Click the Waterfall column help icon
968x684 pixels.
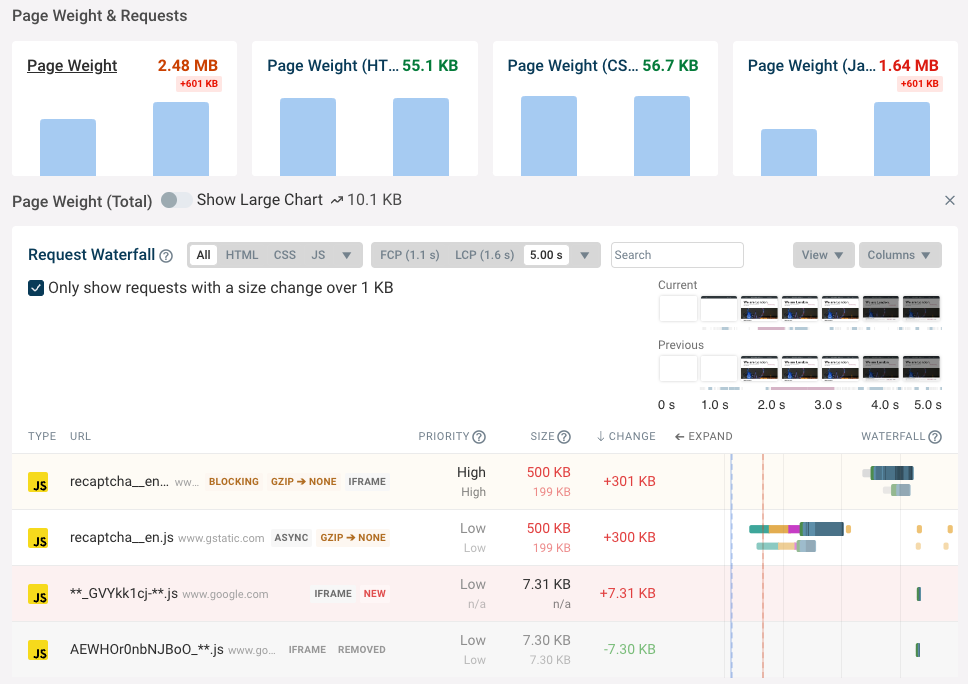pyautogui.click(x=935, y=436)
